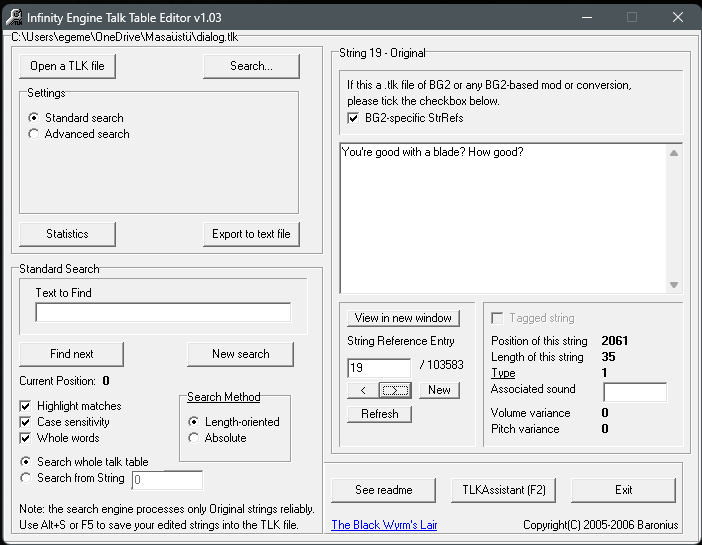Go to previous string with < button
Image resolution: width=702 pixels, height=545 pixels.
pyautogui.click(x=363, y=390)
